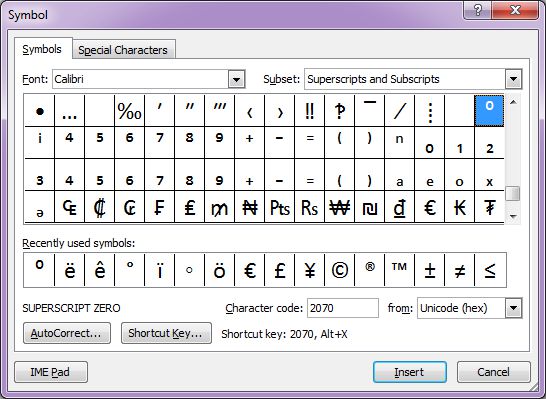Select the Pts peseta symbol
The height and width of the screenshot is (399, 546).
(279, 207)
